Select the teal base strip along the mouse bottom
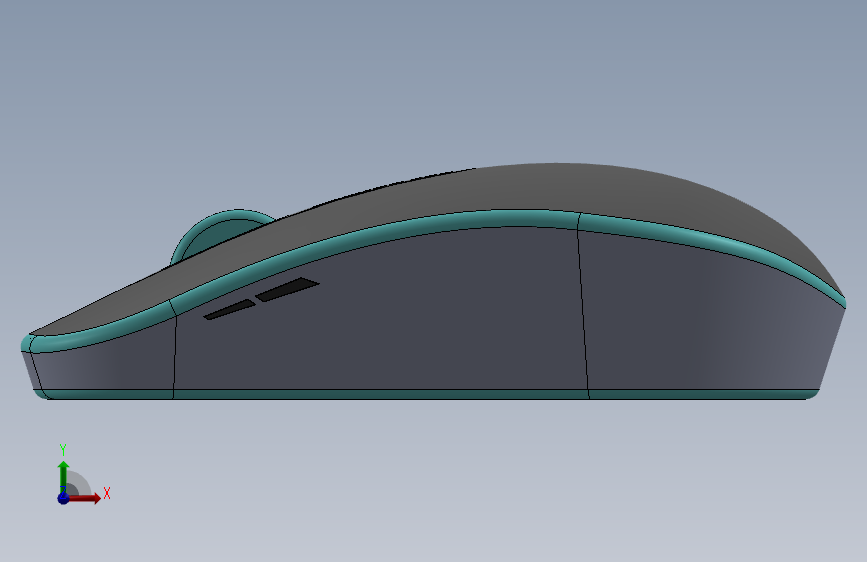 pyautogui.click(x=426, y=394)
